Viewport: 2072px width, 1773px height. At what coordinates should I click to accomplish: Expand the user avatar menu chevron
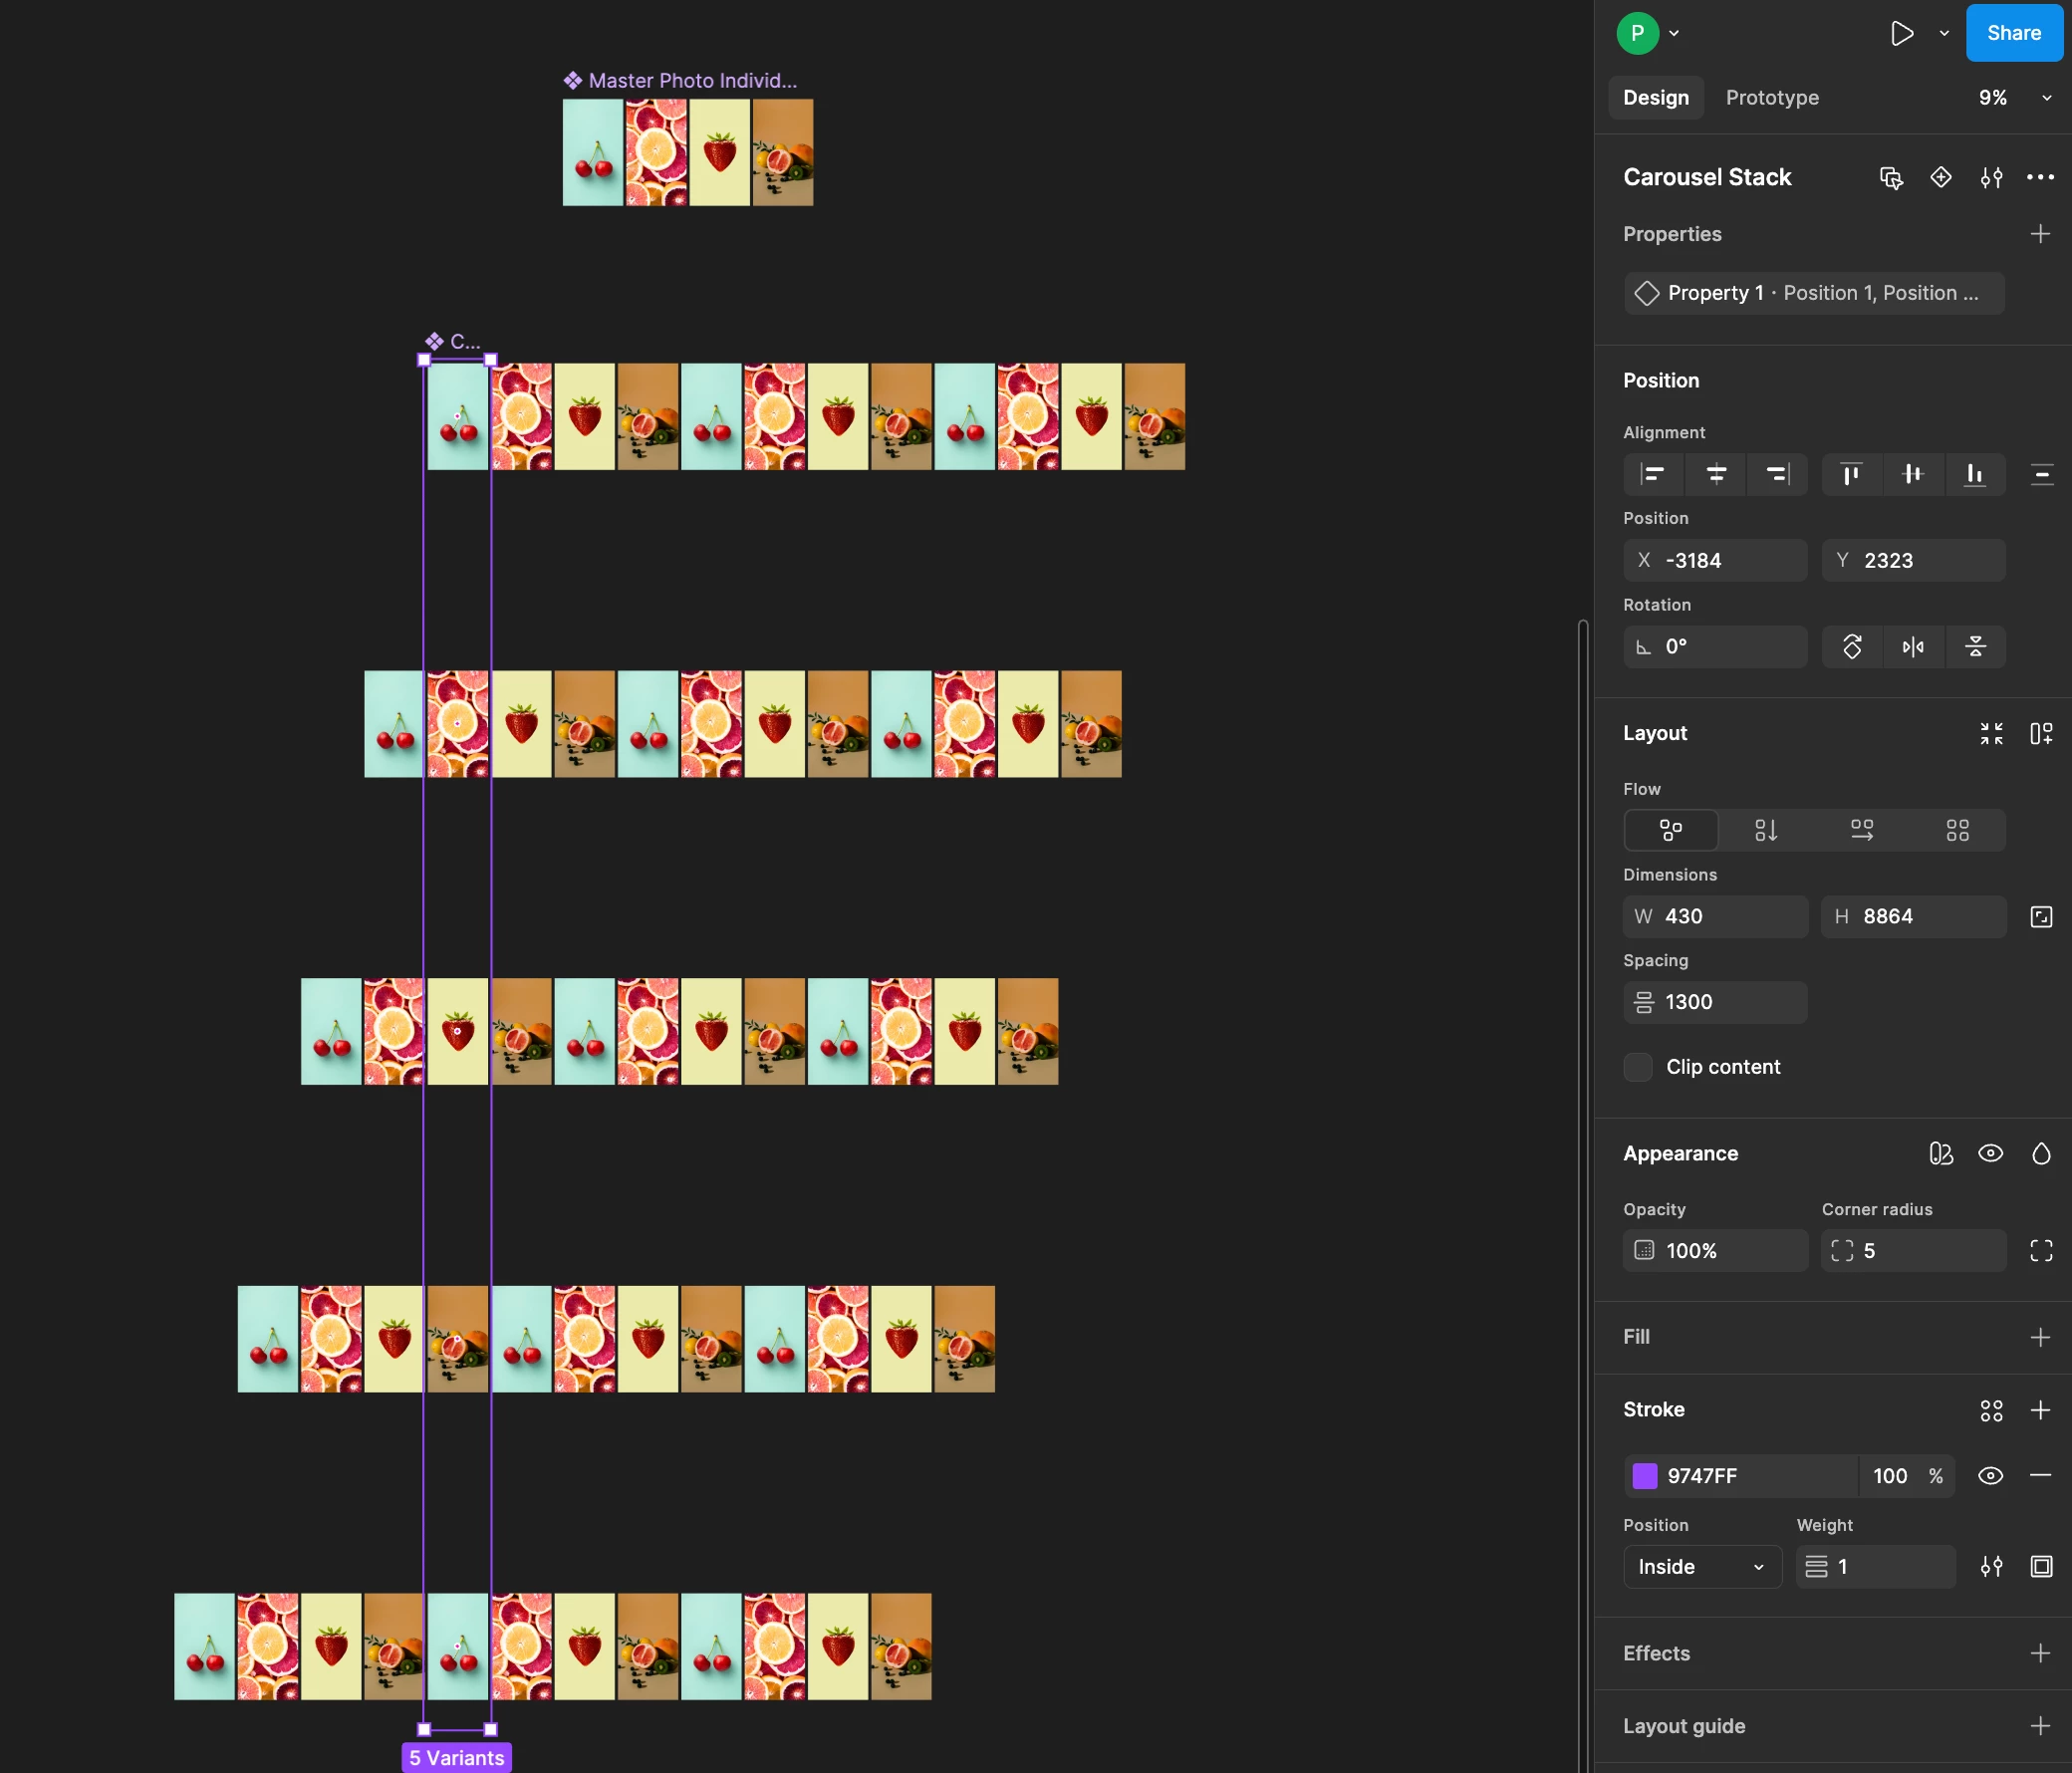pyautogui.click(x=1674, y=33)
